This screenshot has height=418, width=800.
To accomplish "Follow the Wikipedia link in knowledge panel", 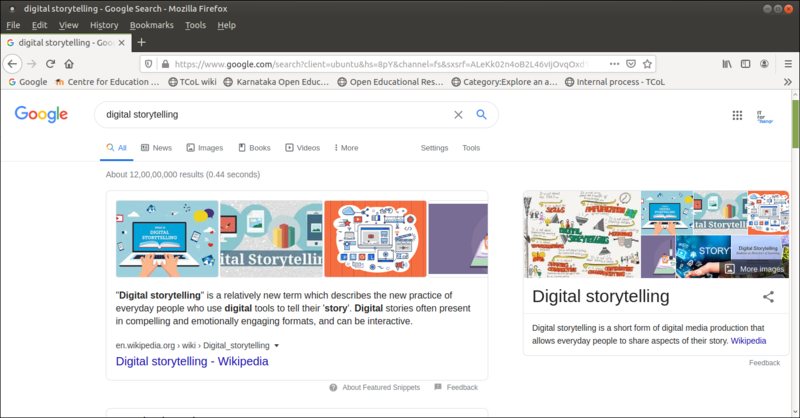I will (748, 340).
